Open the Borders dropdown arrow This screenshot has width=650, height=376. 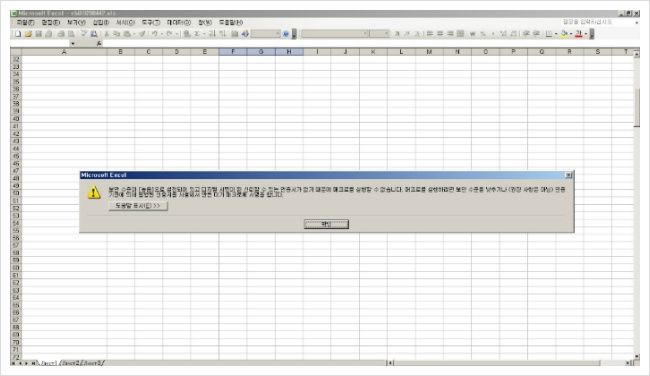click(x=556, y=34)
